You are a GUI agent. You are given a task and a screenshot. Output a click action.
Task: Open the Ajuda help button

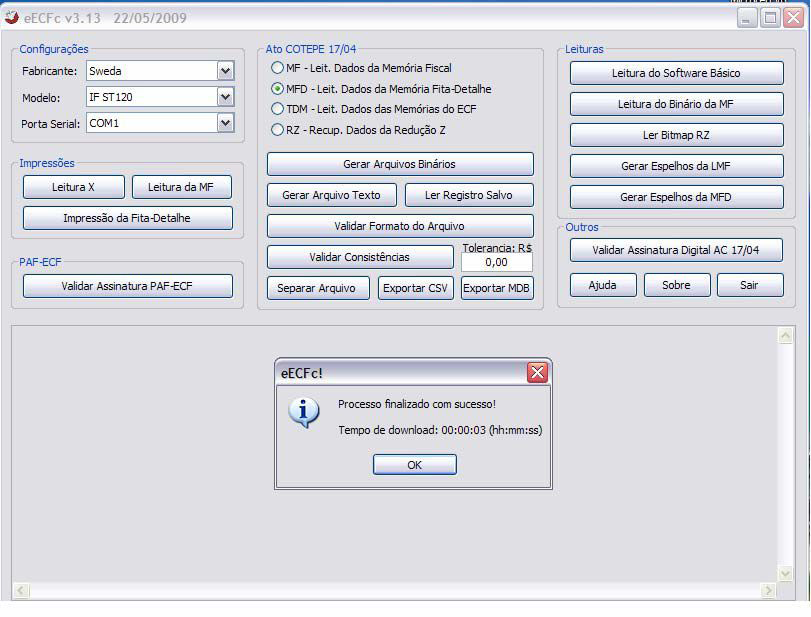point(602,285)
